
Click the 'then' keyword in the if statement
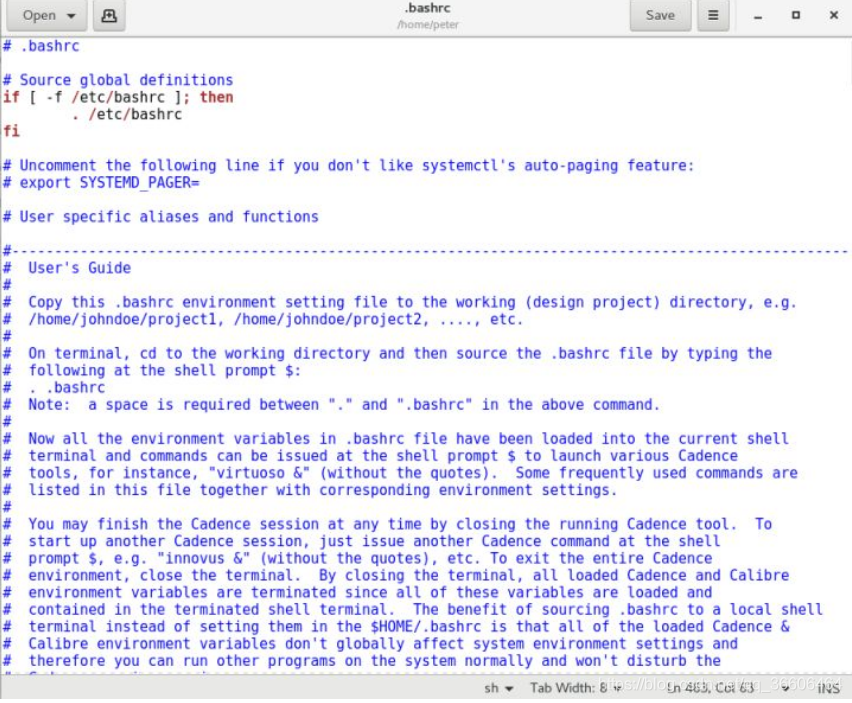tap(216, 97)
